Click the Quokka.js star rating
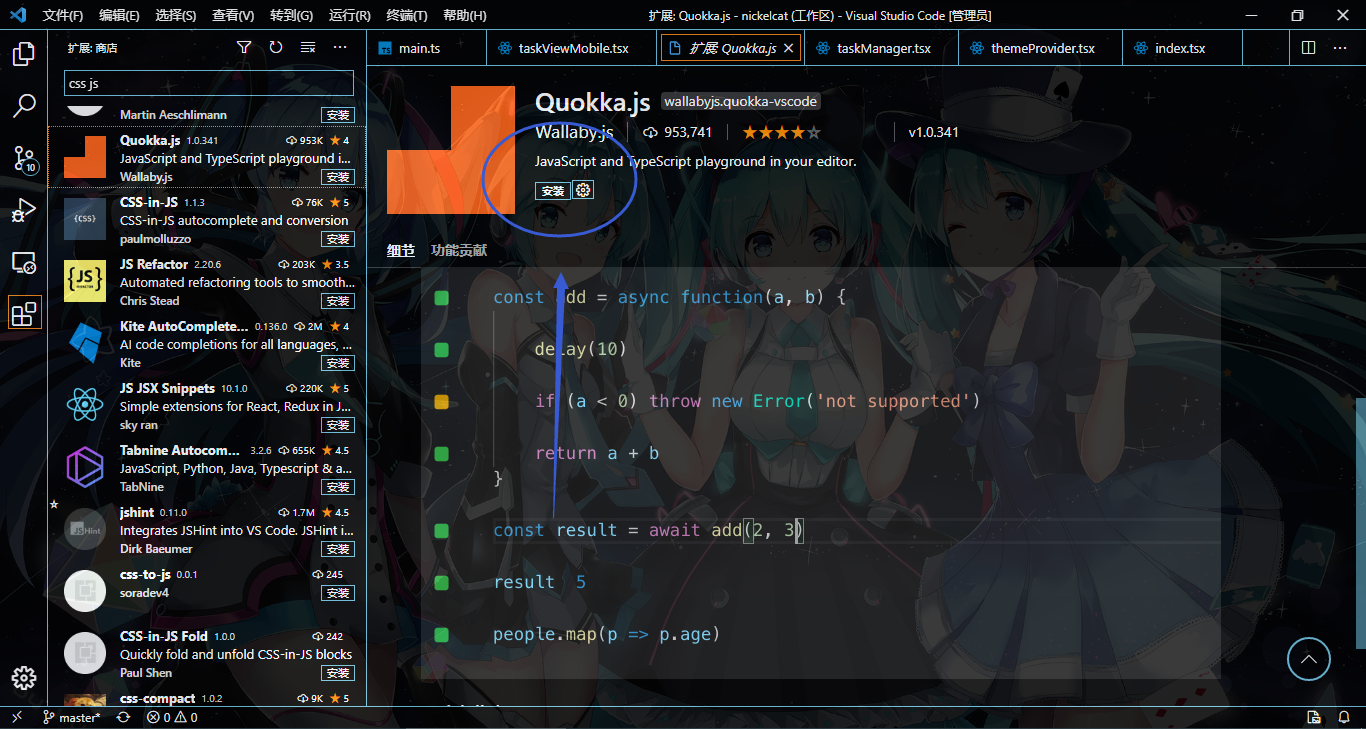This screenshot has height=729, width=1366. tap(782, 132)
